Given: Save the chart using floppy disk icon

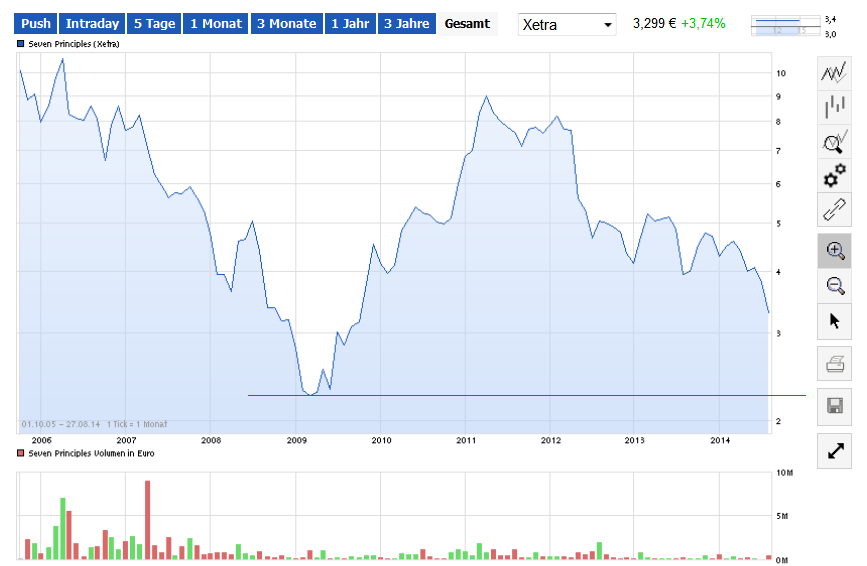Looking at the screenshot, I should pyautogui.click(x=835, y=405).
